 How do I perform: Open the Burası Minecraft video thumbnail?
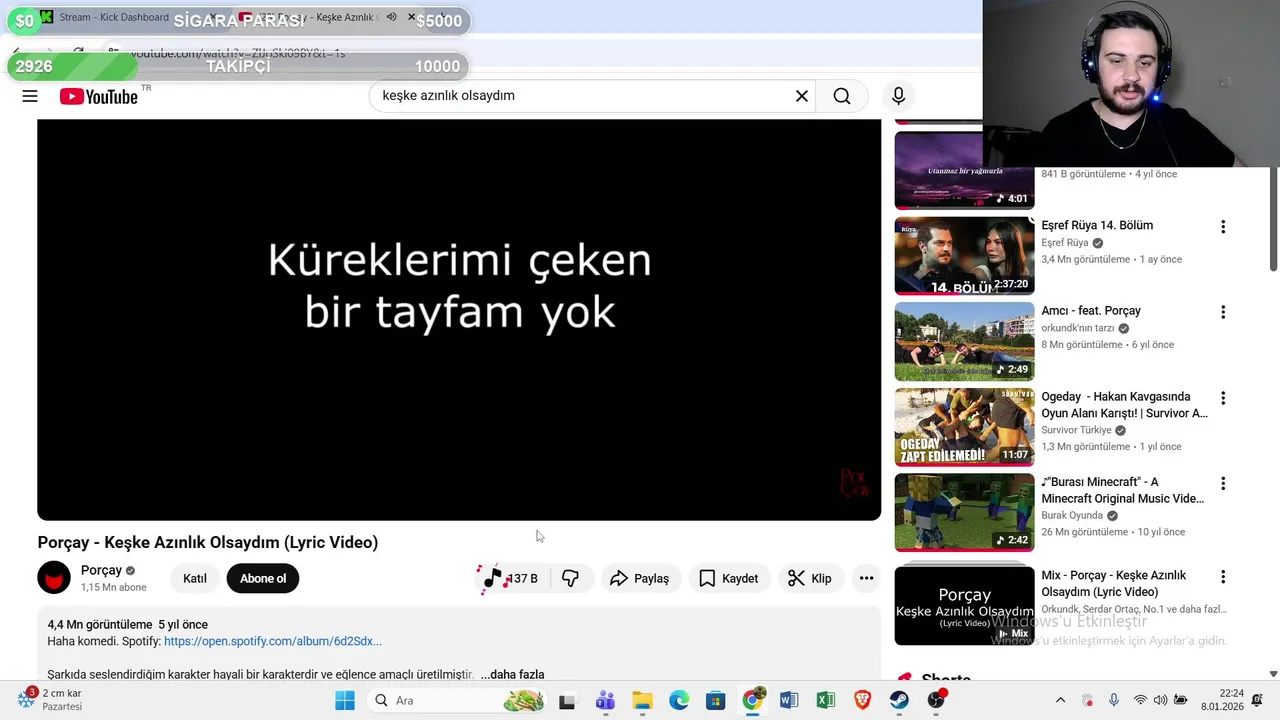(964, 512)
